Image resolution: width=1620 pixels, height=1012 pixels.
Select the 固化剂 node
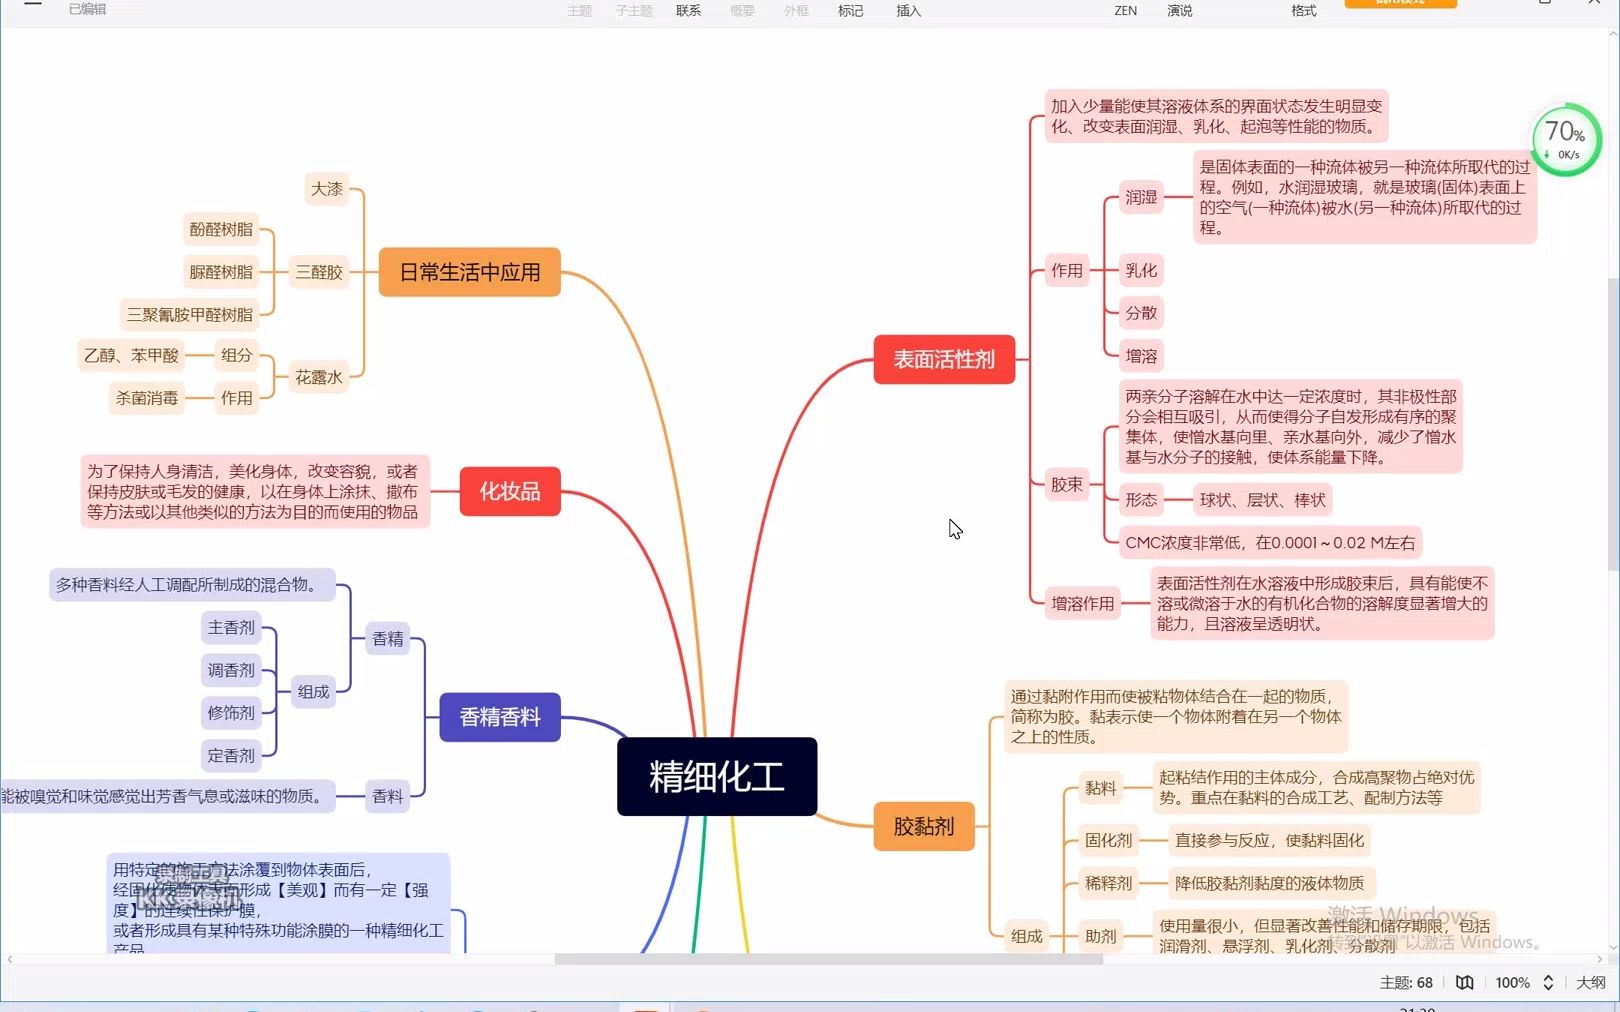pos(1109,840)
